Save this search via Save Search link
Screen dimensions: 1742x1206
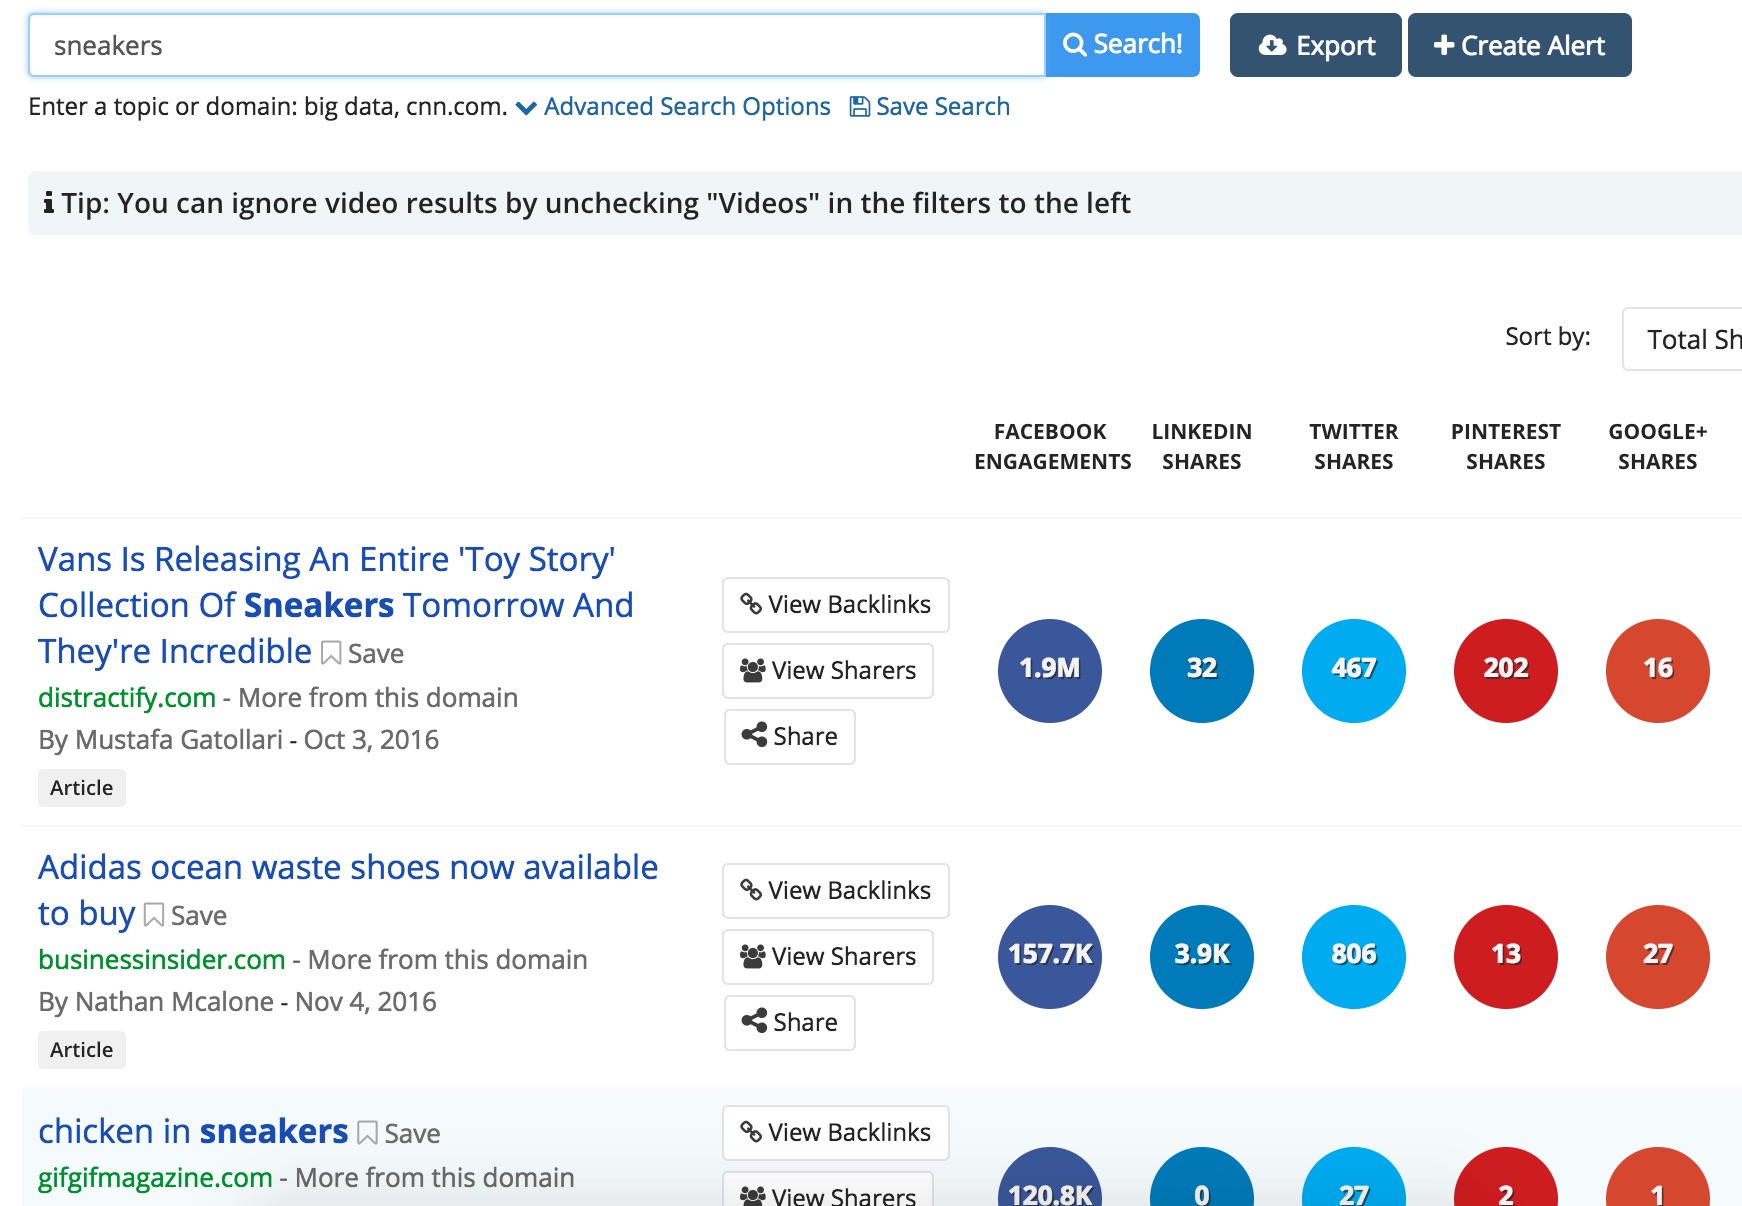[930, 107]
